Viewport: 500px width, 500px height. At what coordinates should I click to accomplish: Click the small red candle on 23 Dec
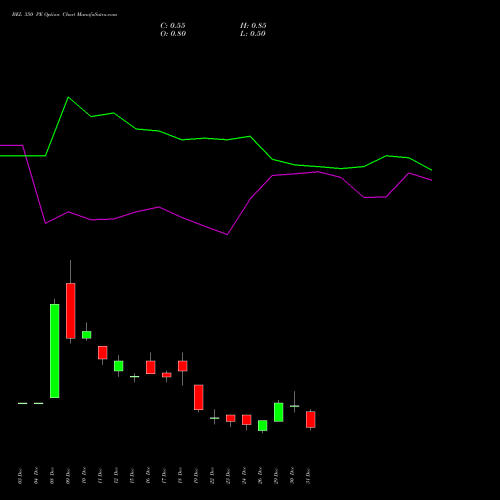(231, 418)
